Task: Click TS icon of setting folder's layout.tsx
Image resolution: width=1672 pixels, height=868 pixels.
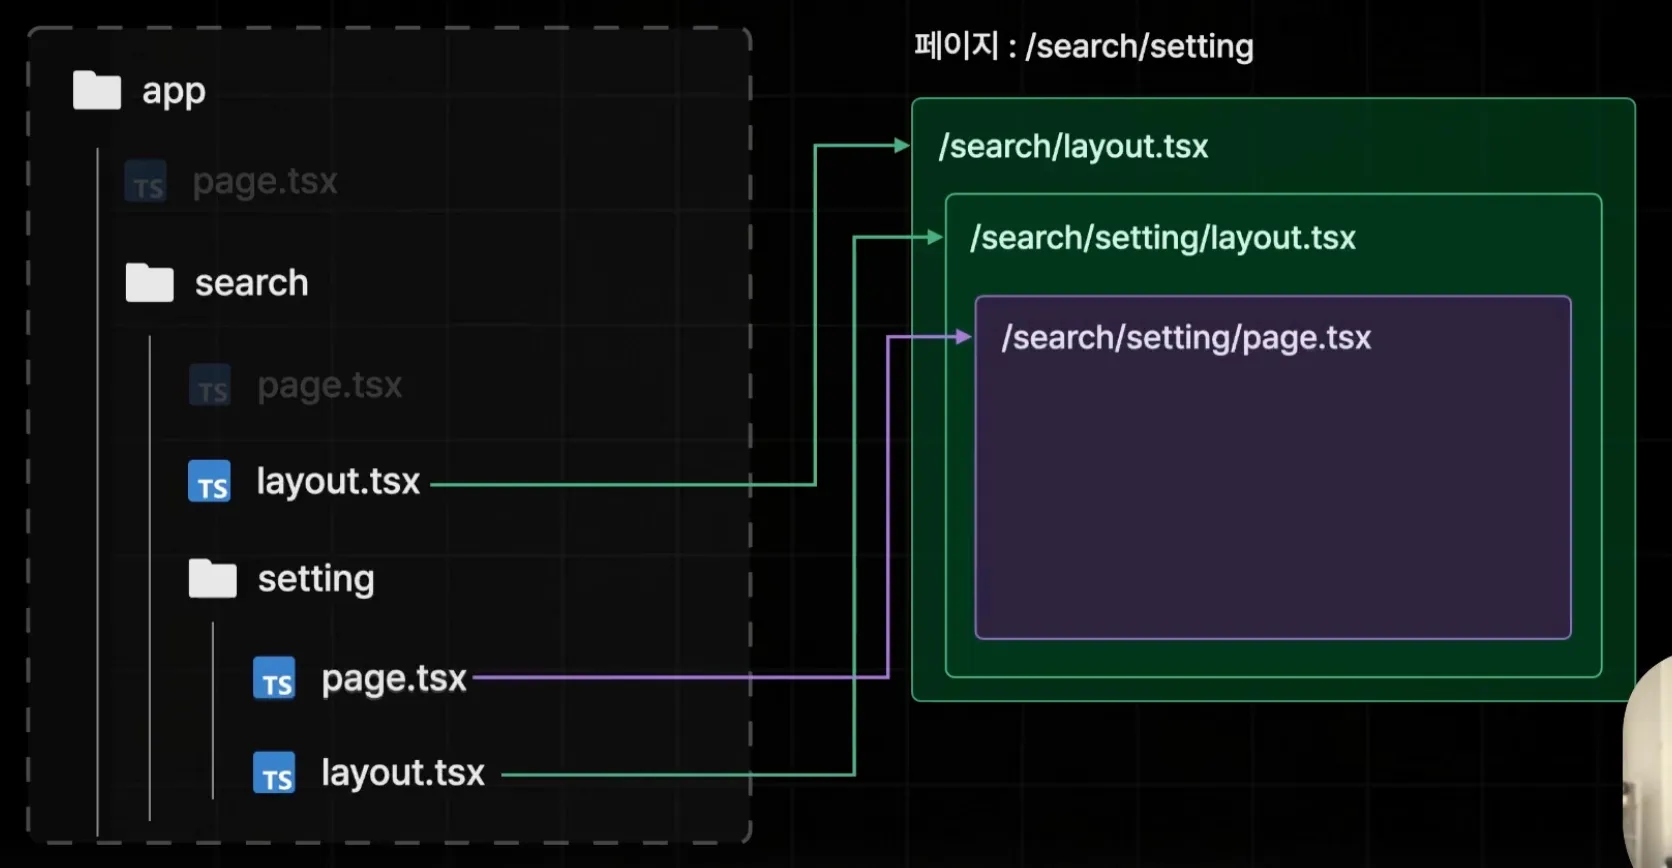Action: 274,773
